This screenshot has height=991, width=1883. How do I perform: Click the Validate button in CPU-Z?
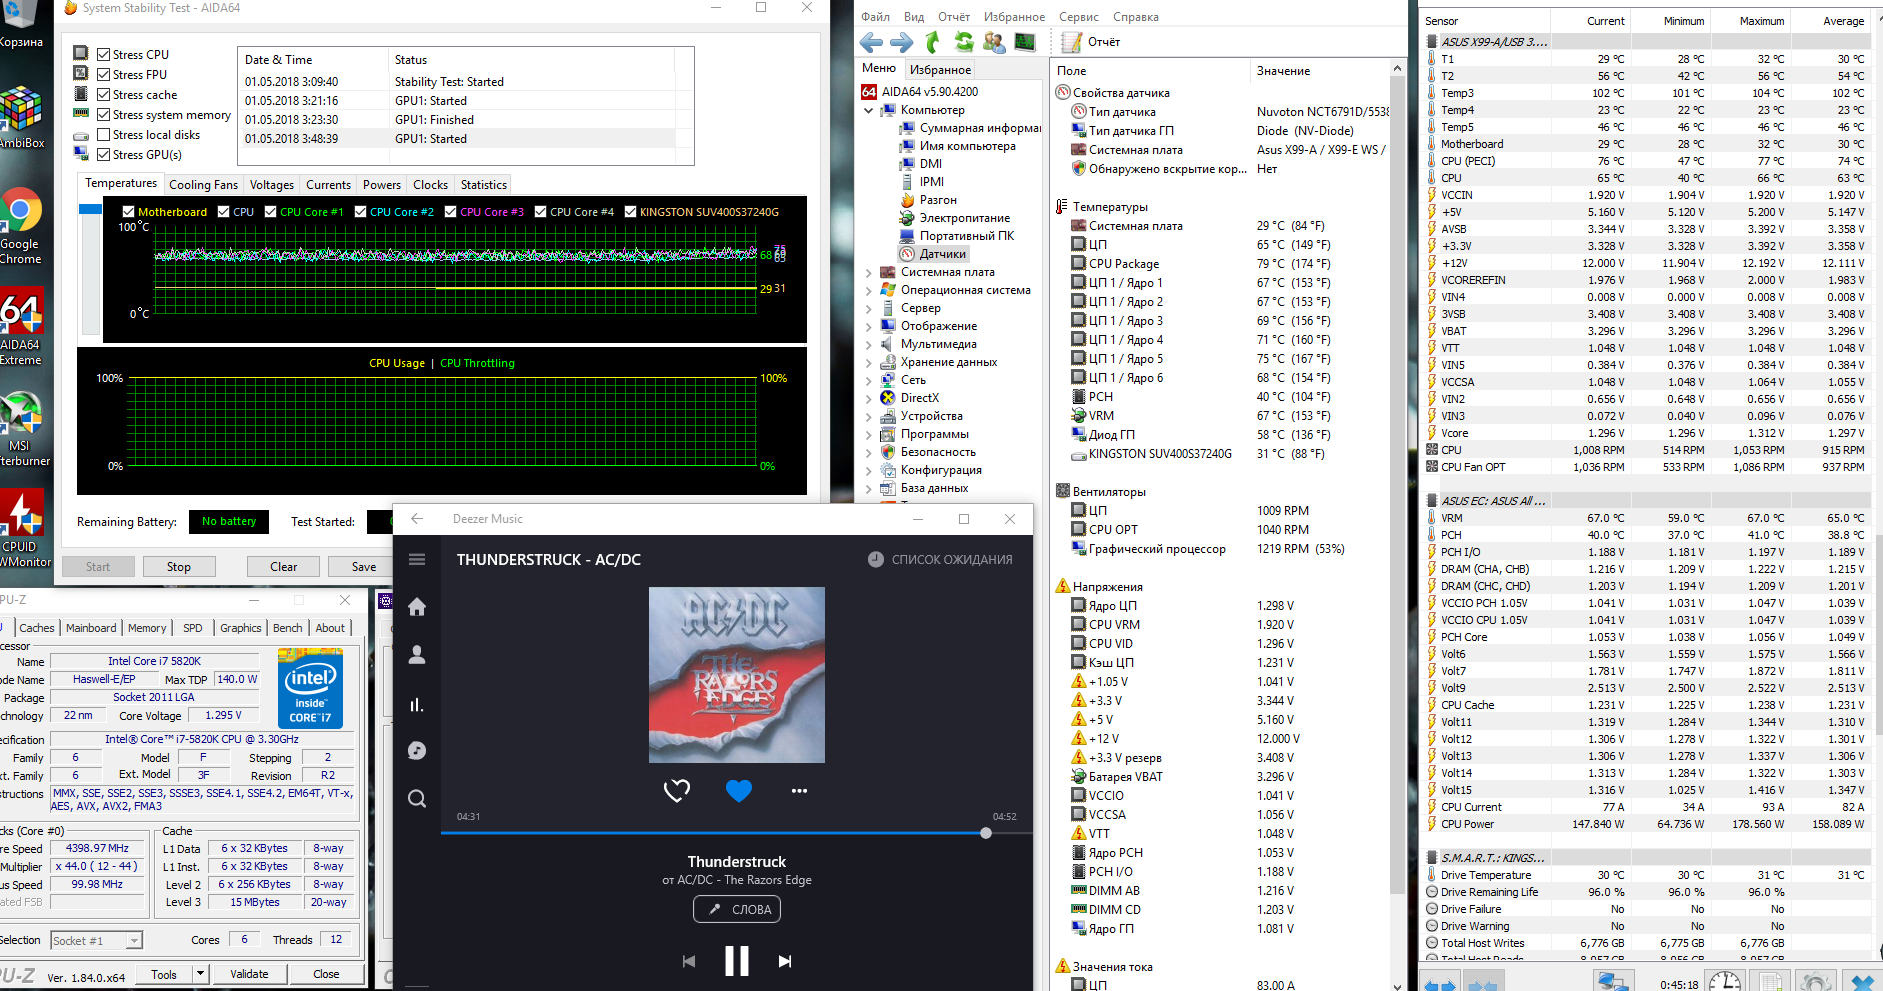(249, 974)
